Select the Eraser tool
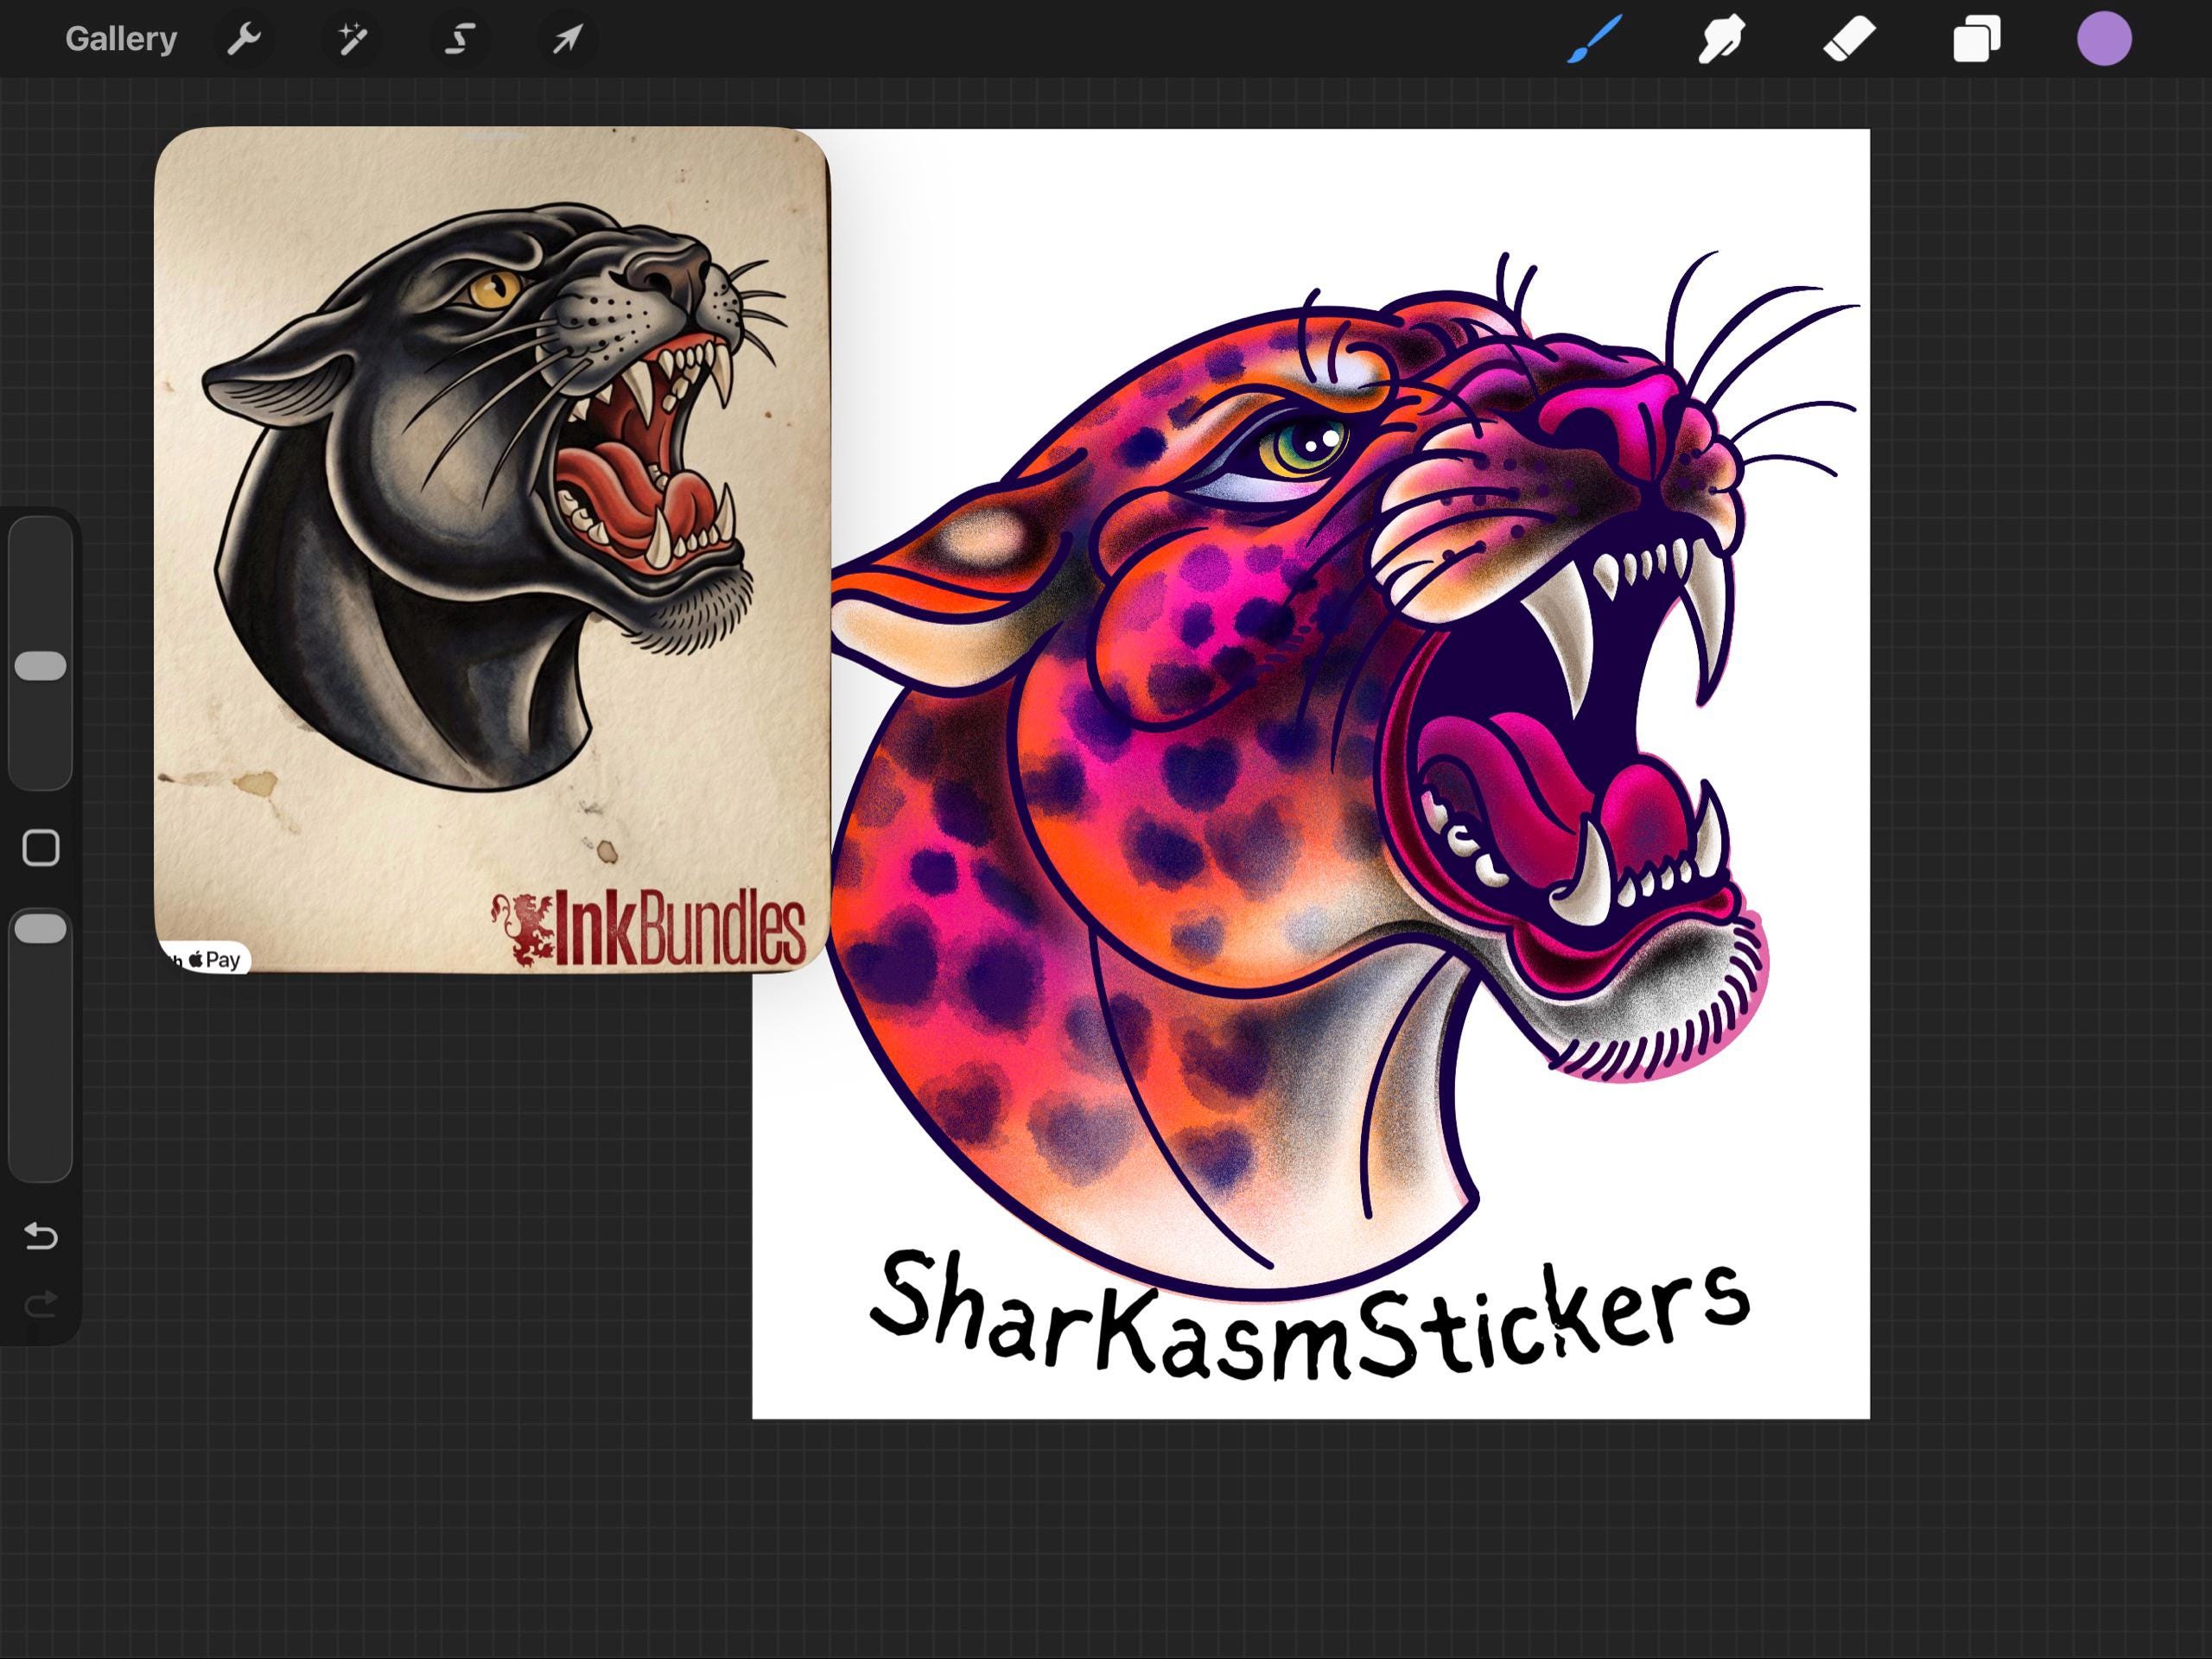 (x=1849, y=40)
